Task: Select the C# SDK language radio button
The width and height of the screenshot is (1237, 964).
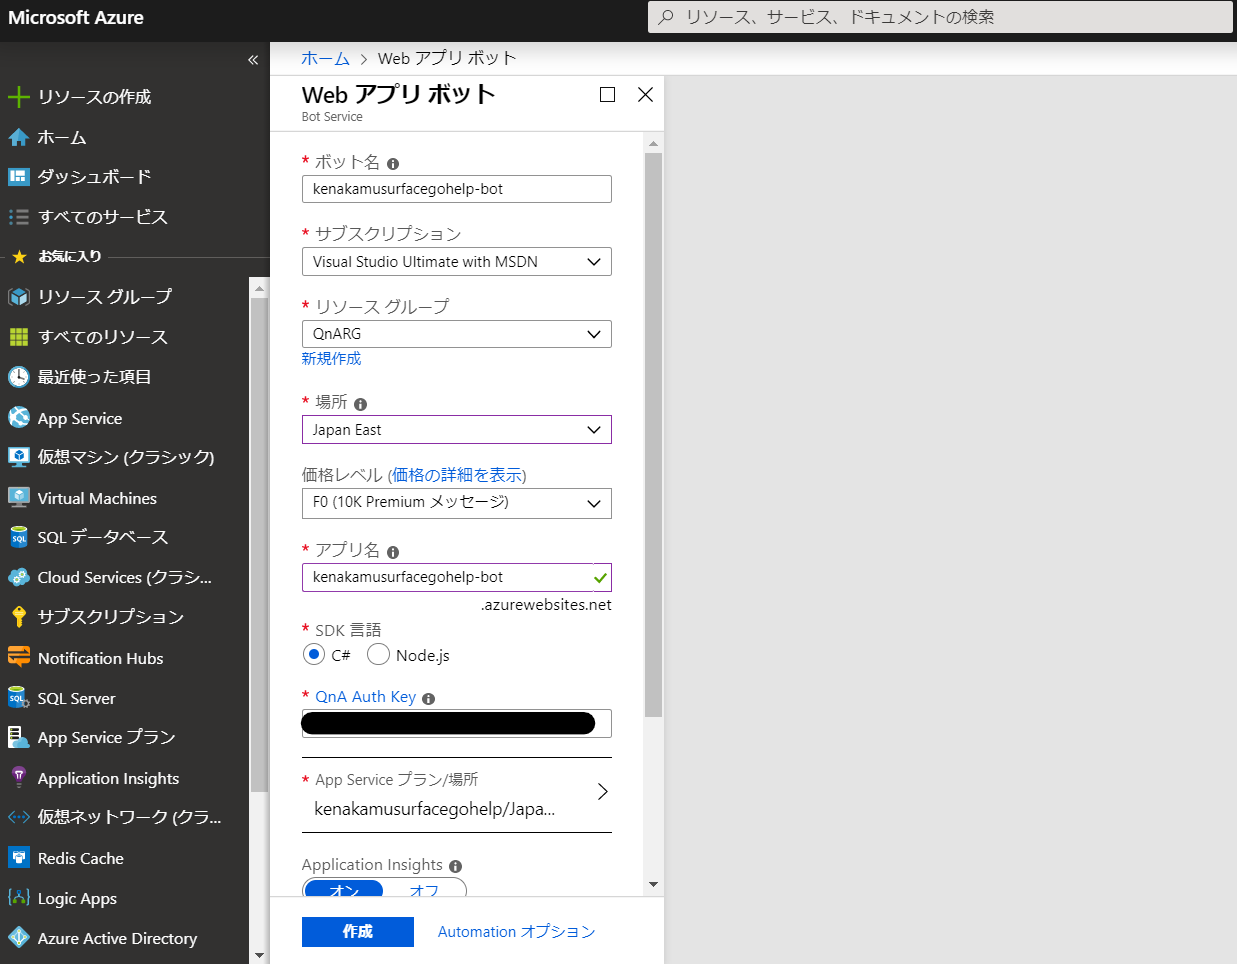Action: coord(314,655)
